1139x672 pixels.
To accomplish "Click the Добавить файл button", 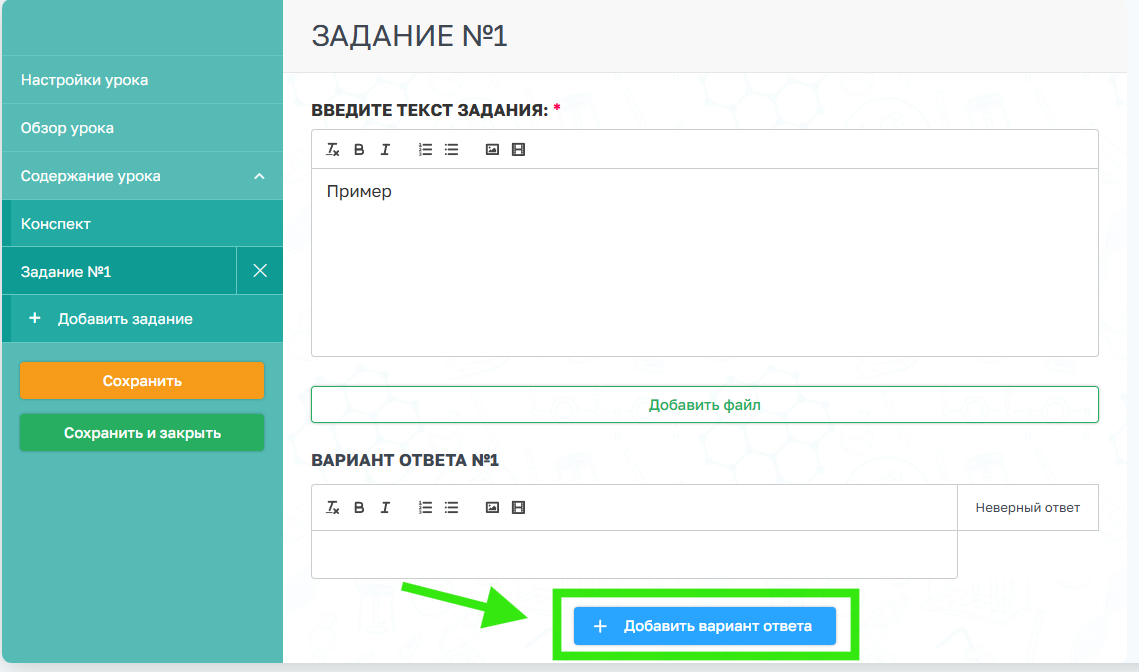I will click(705, 405).
